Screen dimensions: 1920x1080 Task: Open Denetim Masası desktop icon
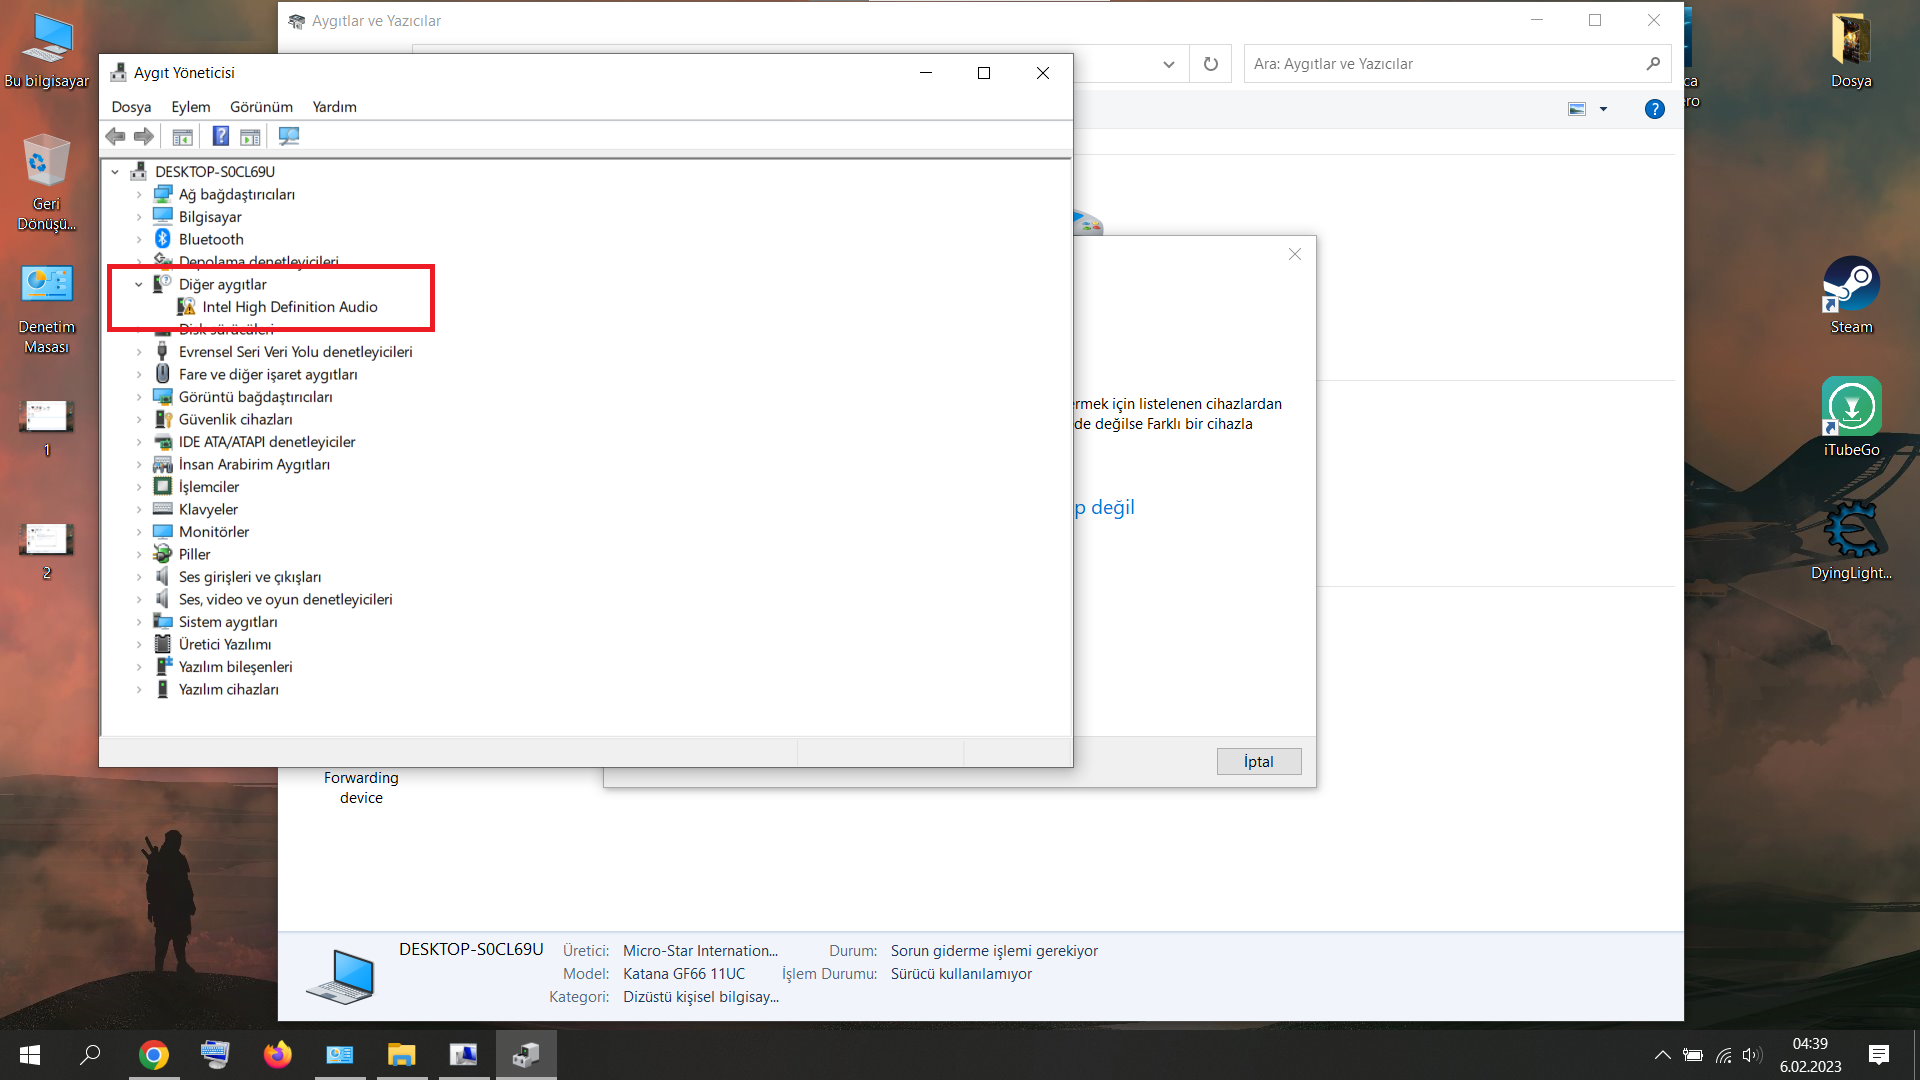[47, 308]
